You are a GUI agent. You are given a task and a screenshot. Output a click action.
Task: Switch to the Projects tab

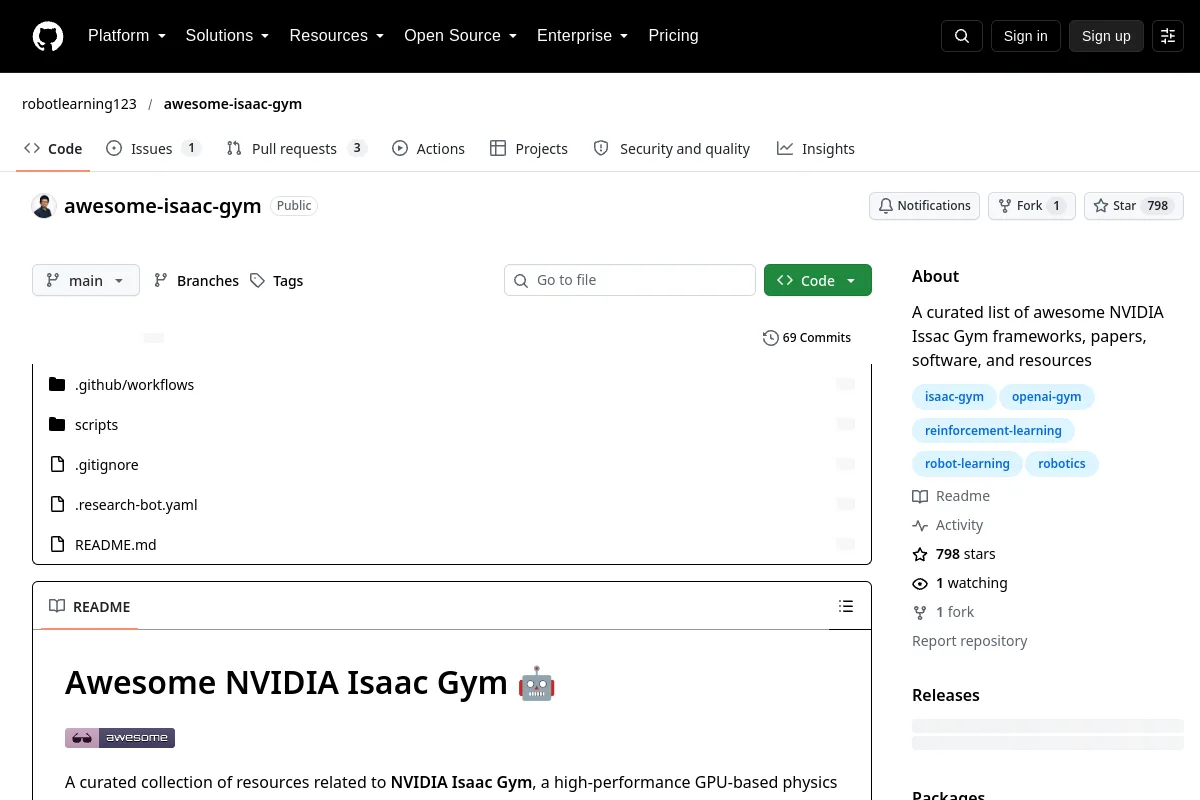[529, 149]
